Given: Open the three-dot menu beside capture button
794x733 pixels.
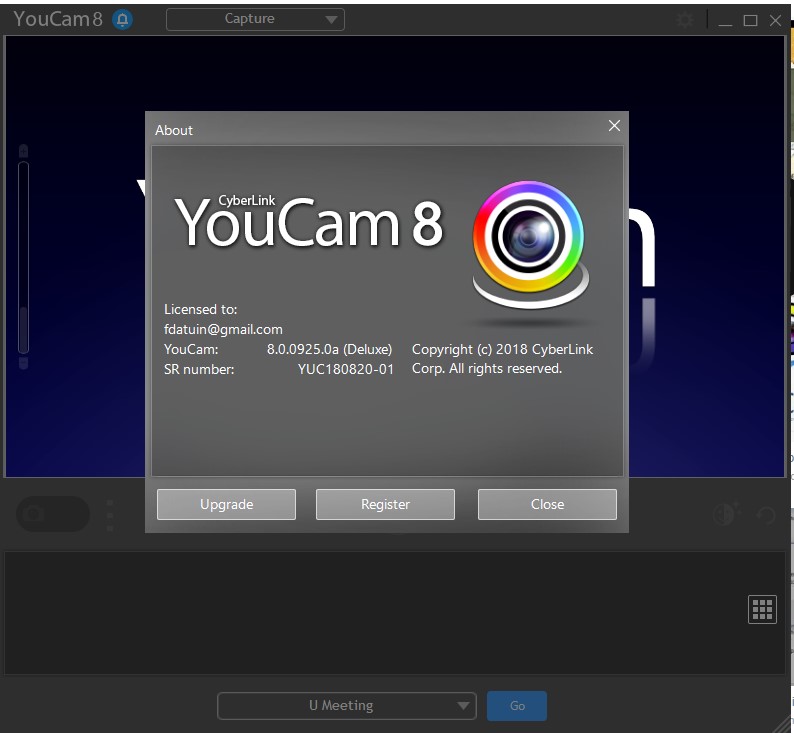Looking at the screenshot, I should pos(110,516).
